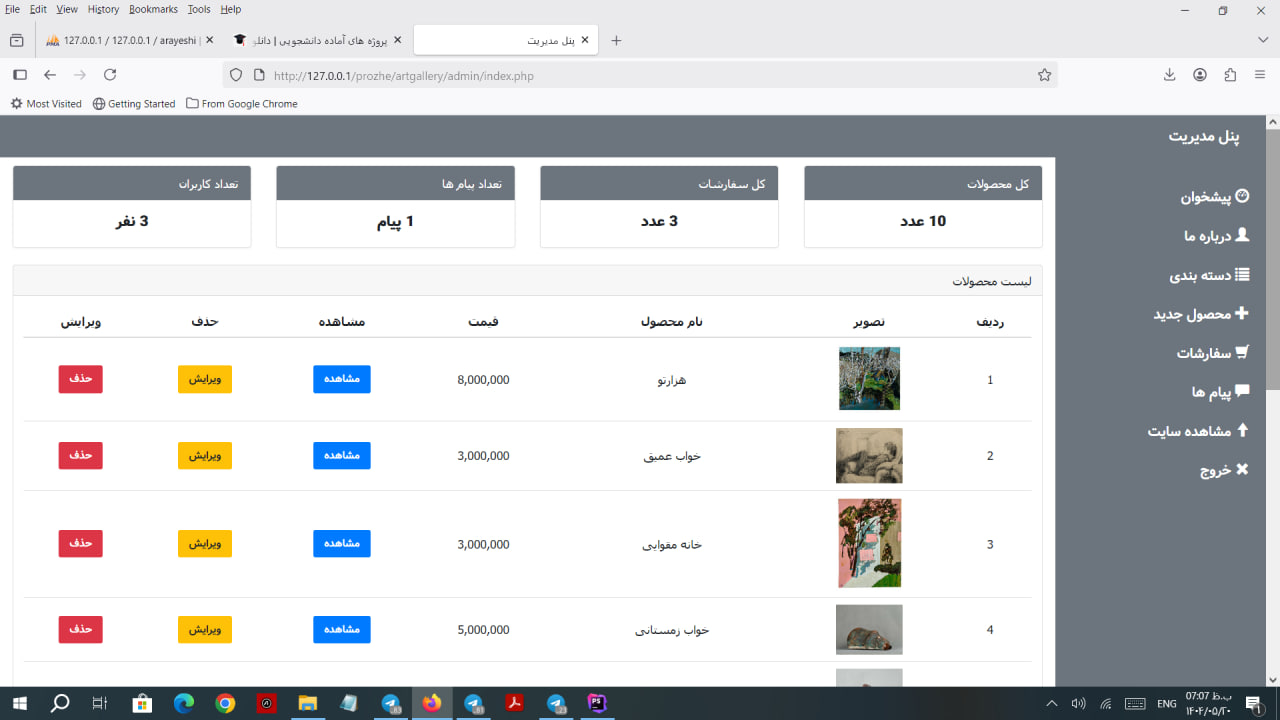Click the URL address bar field
The height and width of the screenshot is (720, 1280).
coord(640,75)
